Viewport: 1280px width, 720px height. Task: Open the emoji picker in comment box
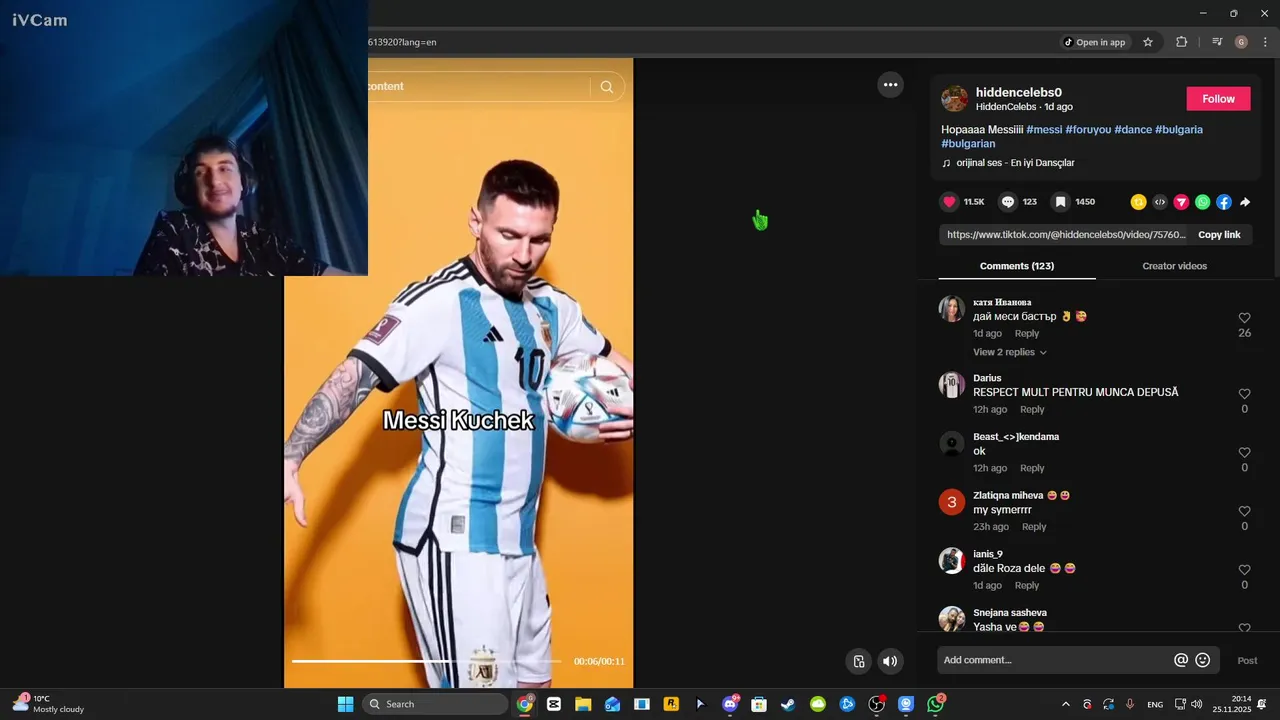click(x=1203, y=660)
